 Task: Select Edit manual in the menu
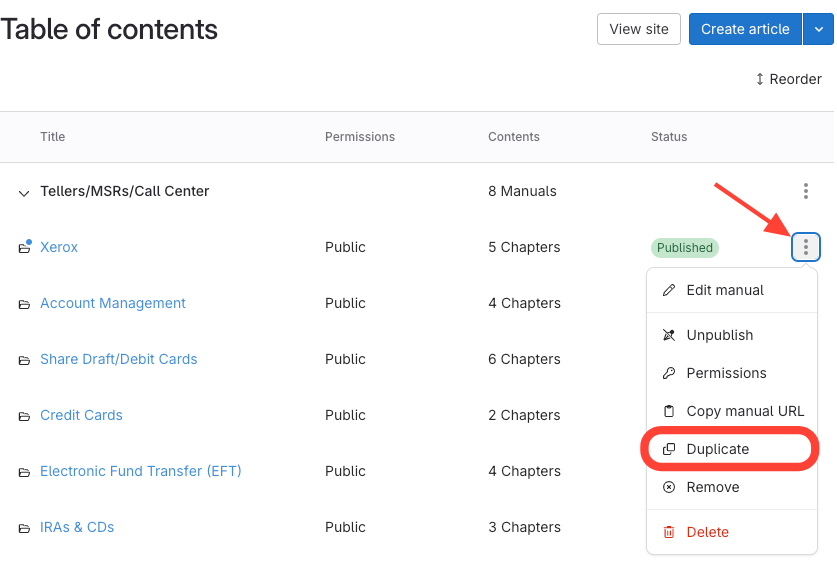(724, 290)
